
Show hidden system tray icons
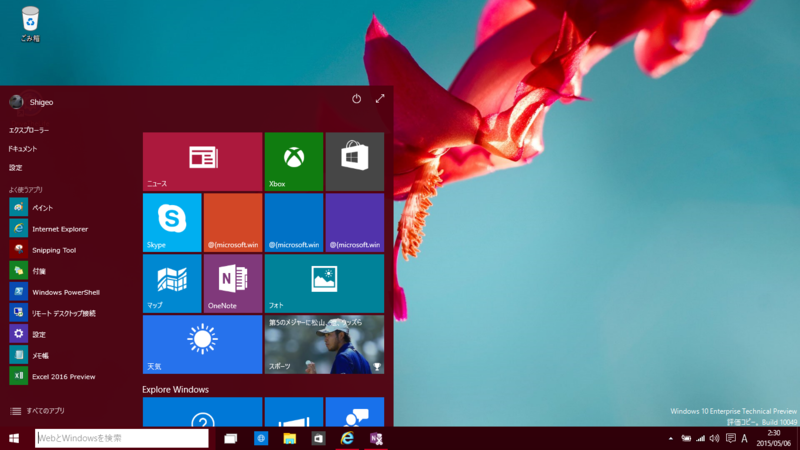coord(671,438)
